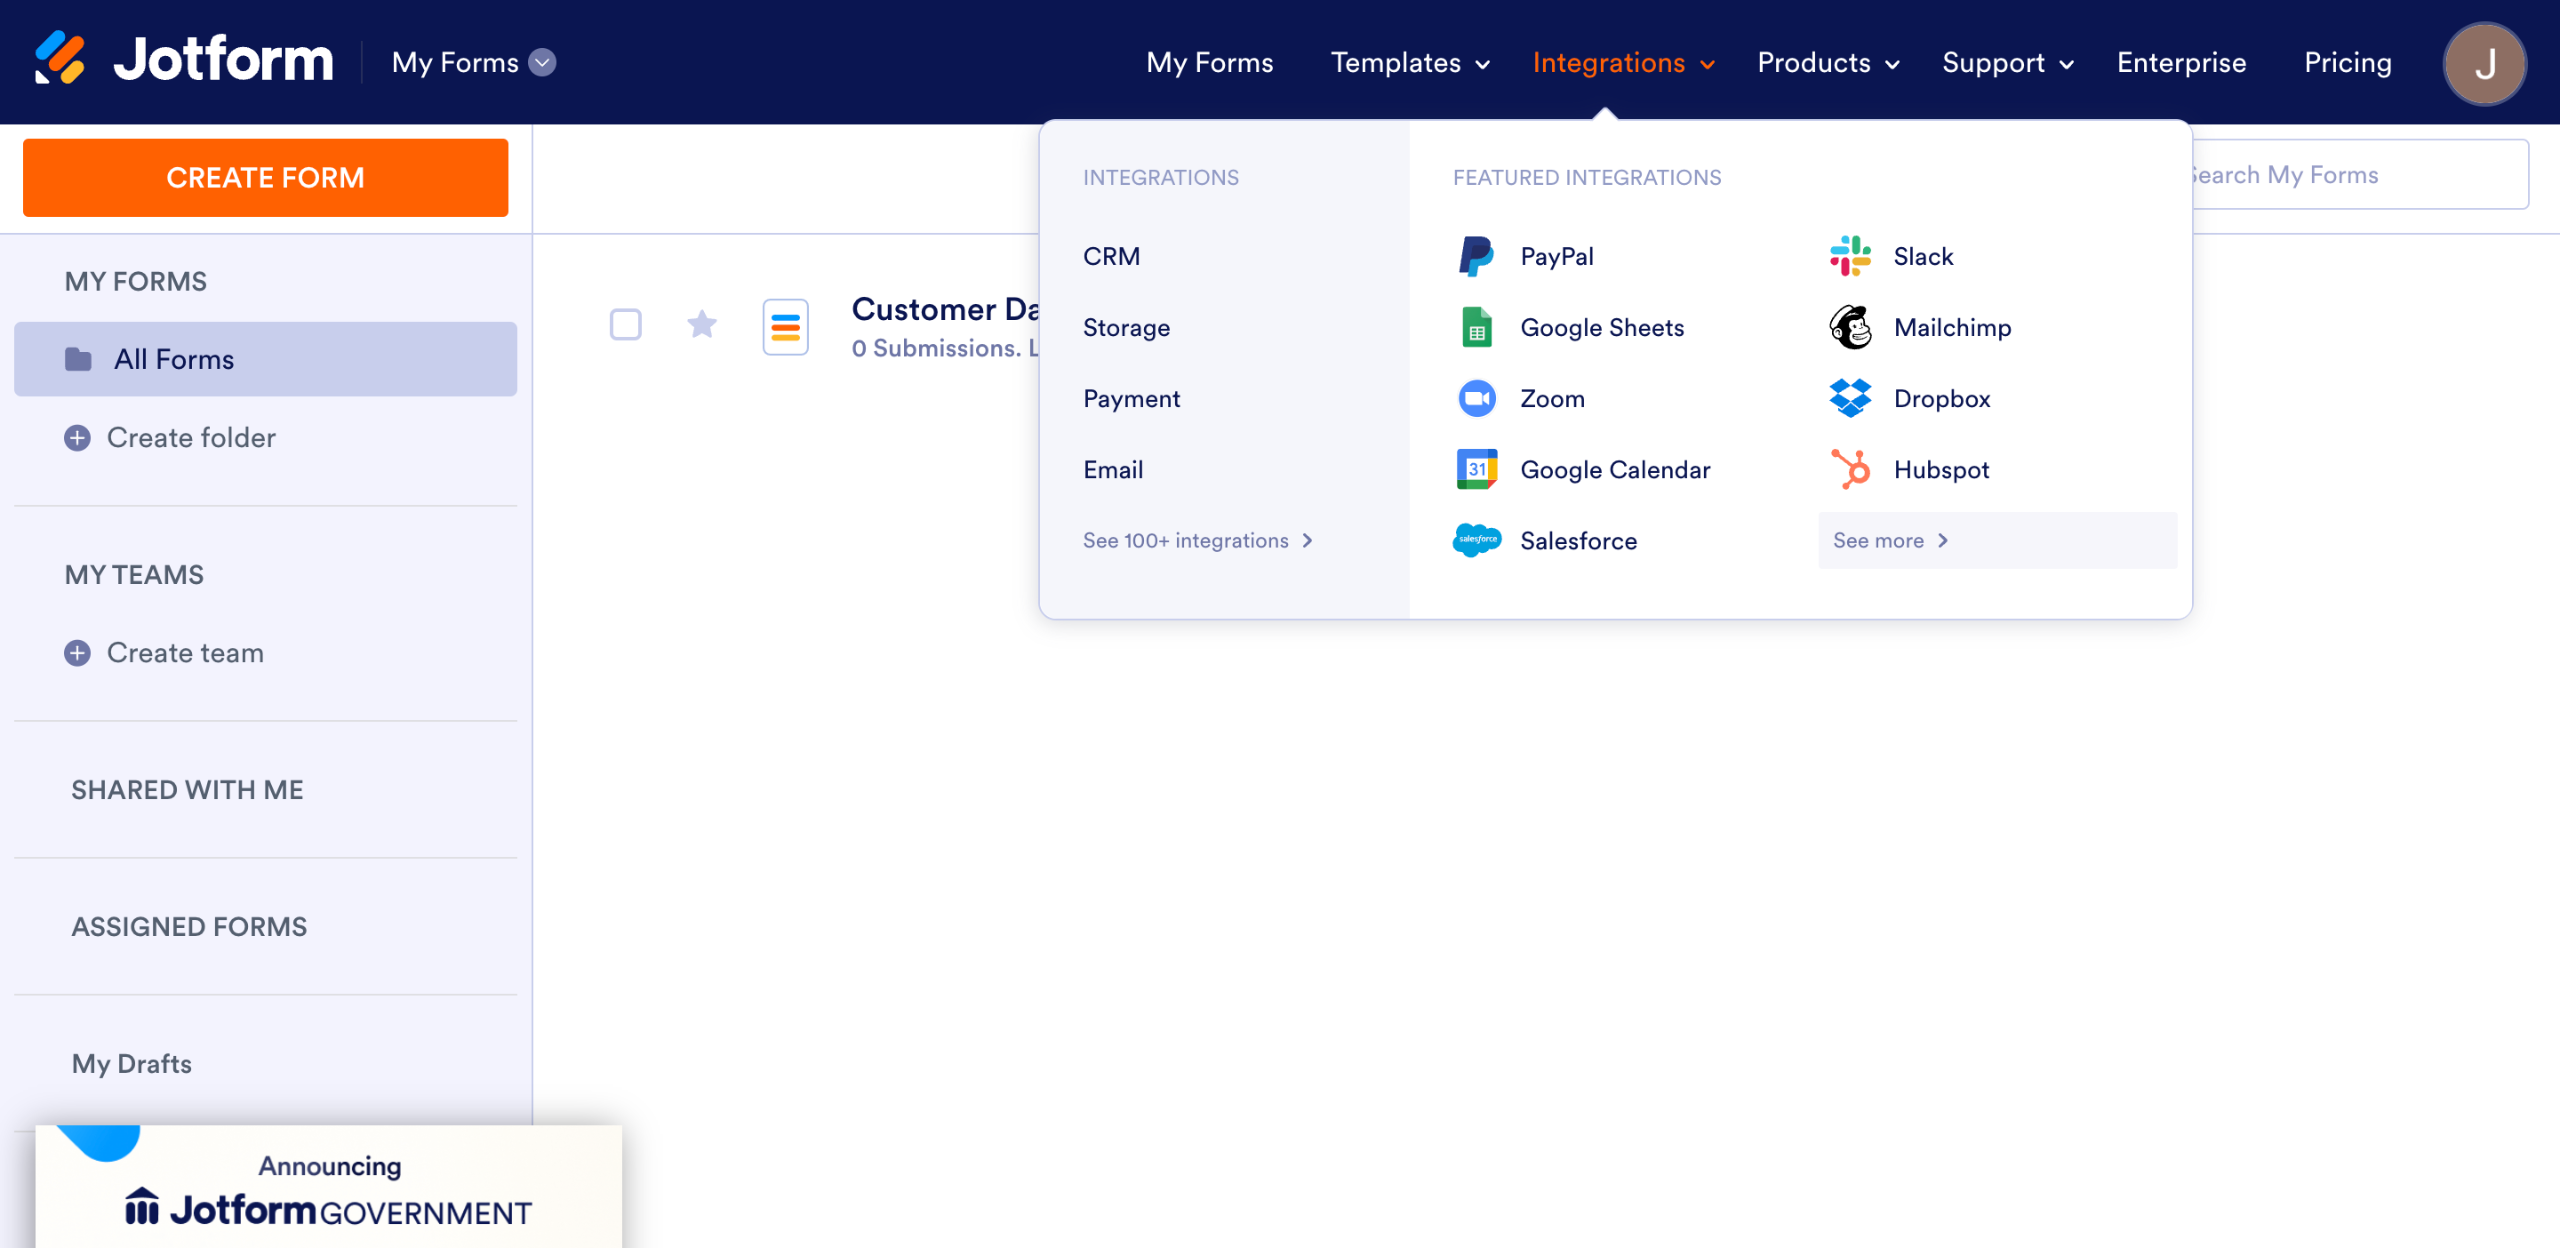Click the CREATE FORM button
Screen dimensions: 2560x1248
coord(265,177)
